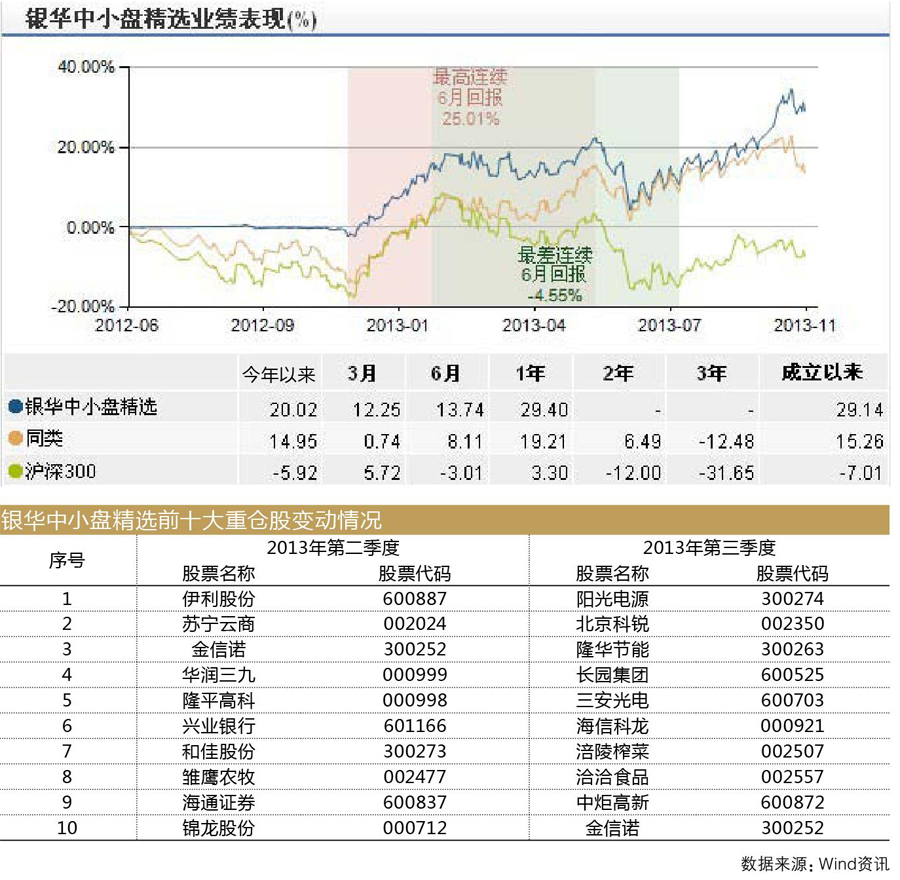
Task: Click the stock name 伊利股份
Action: tap(219, 599)
